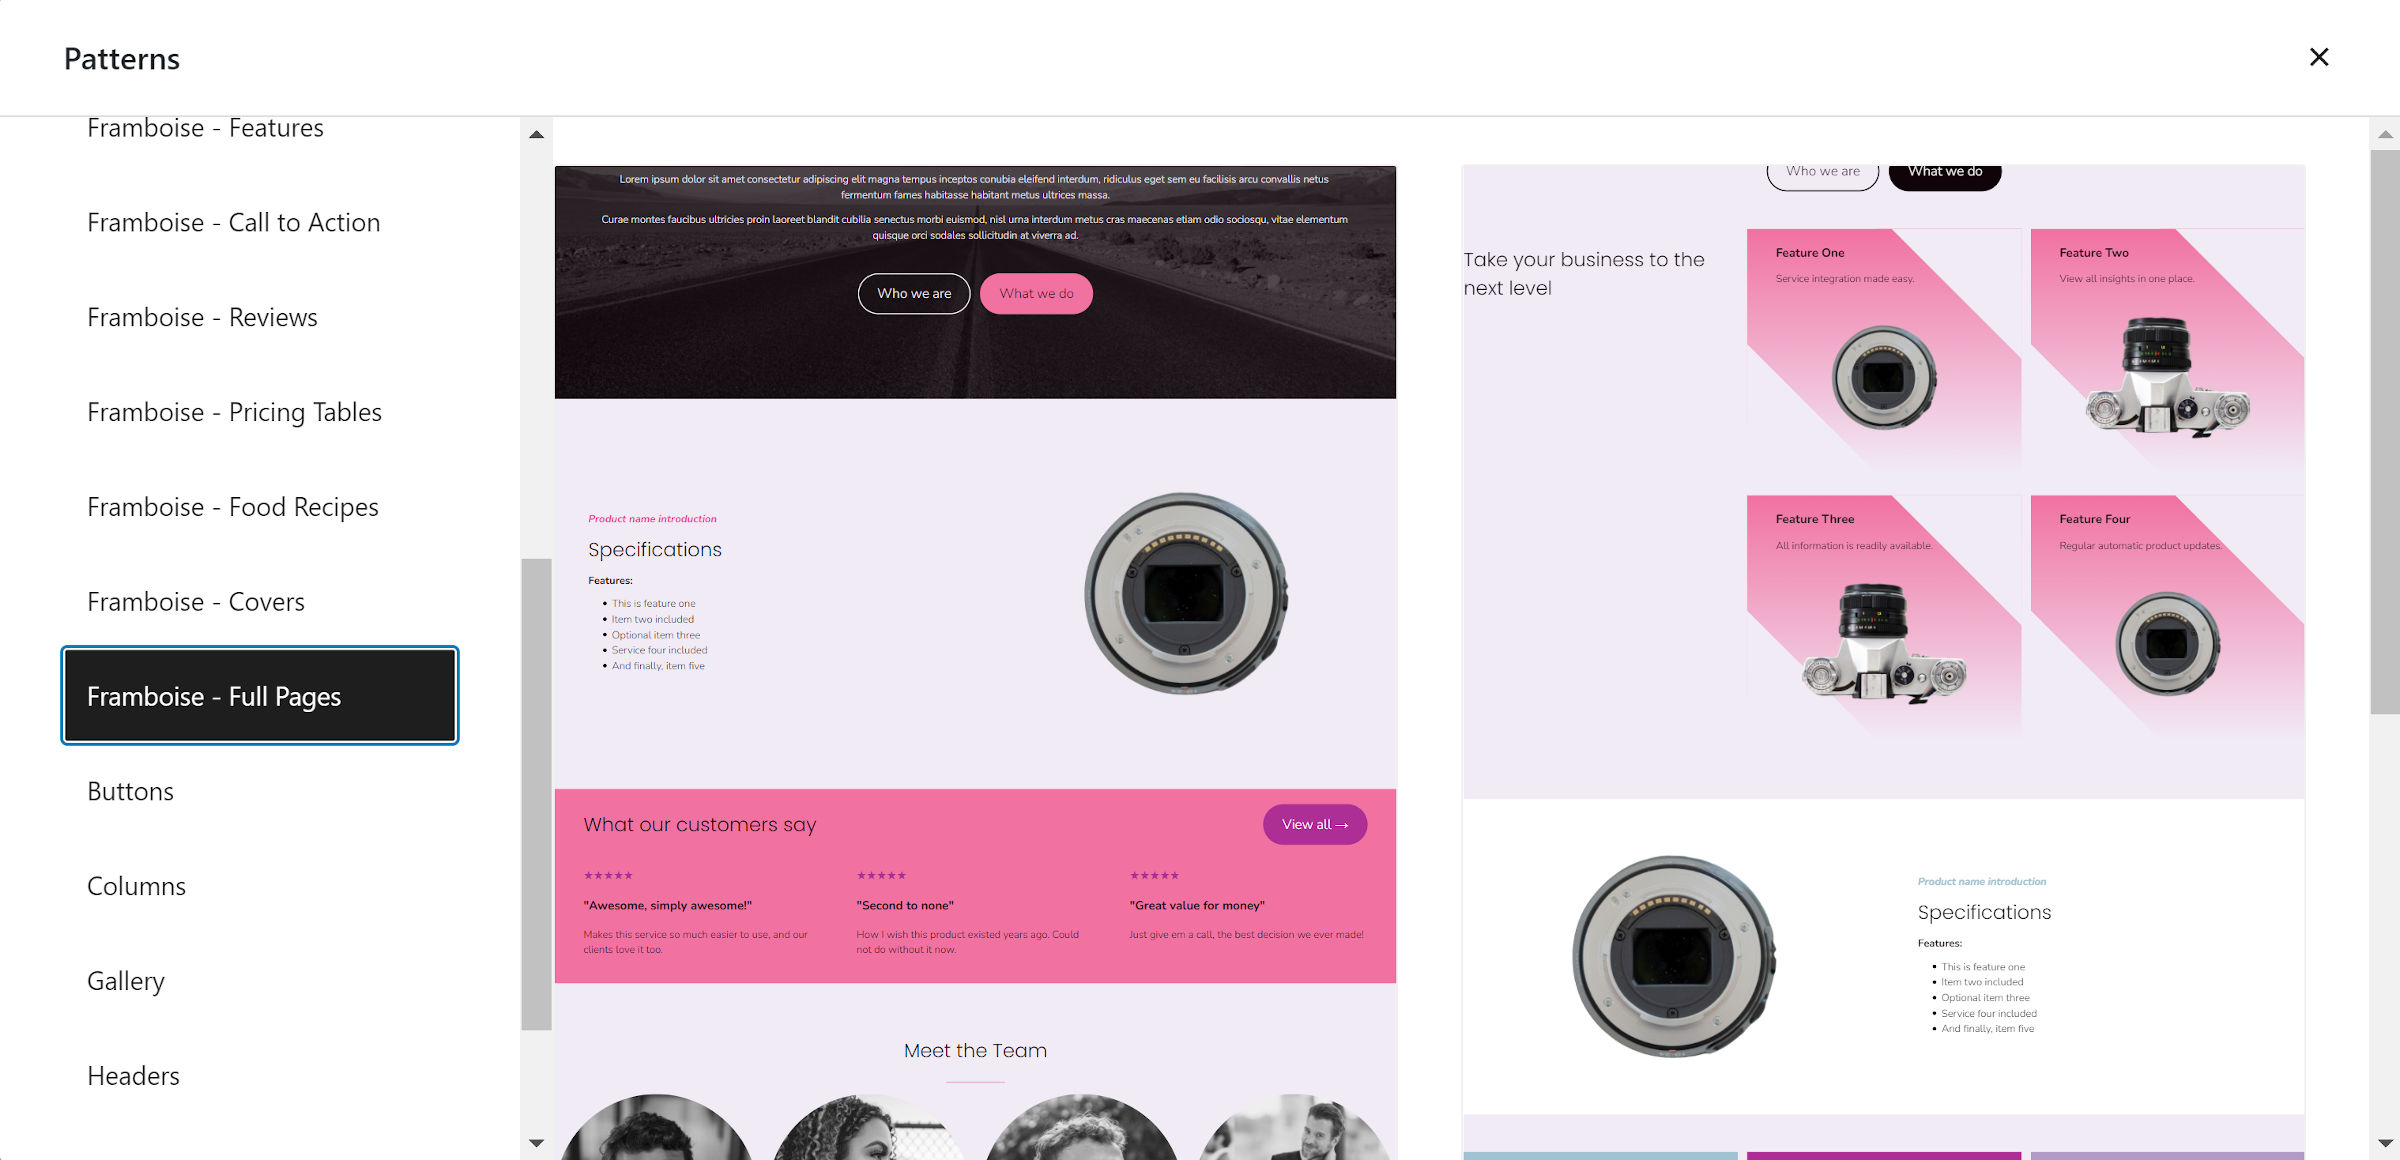Select Framboise - Full Pages category
This screenshot has width=2400, height=1160.
tap(260, 696)
